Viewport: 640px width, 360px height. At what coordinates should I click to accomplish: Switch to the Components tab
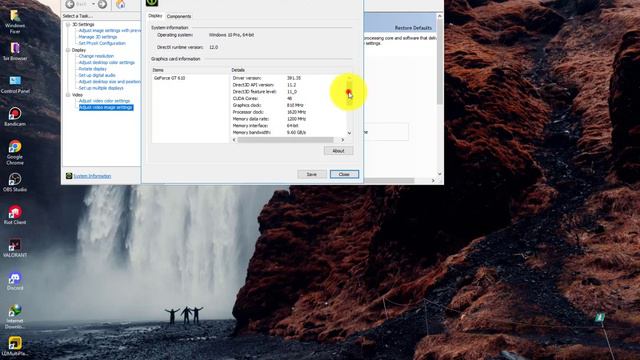(x=179, y=16)
